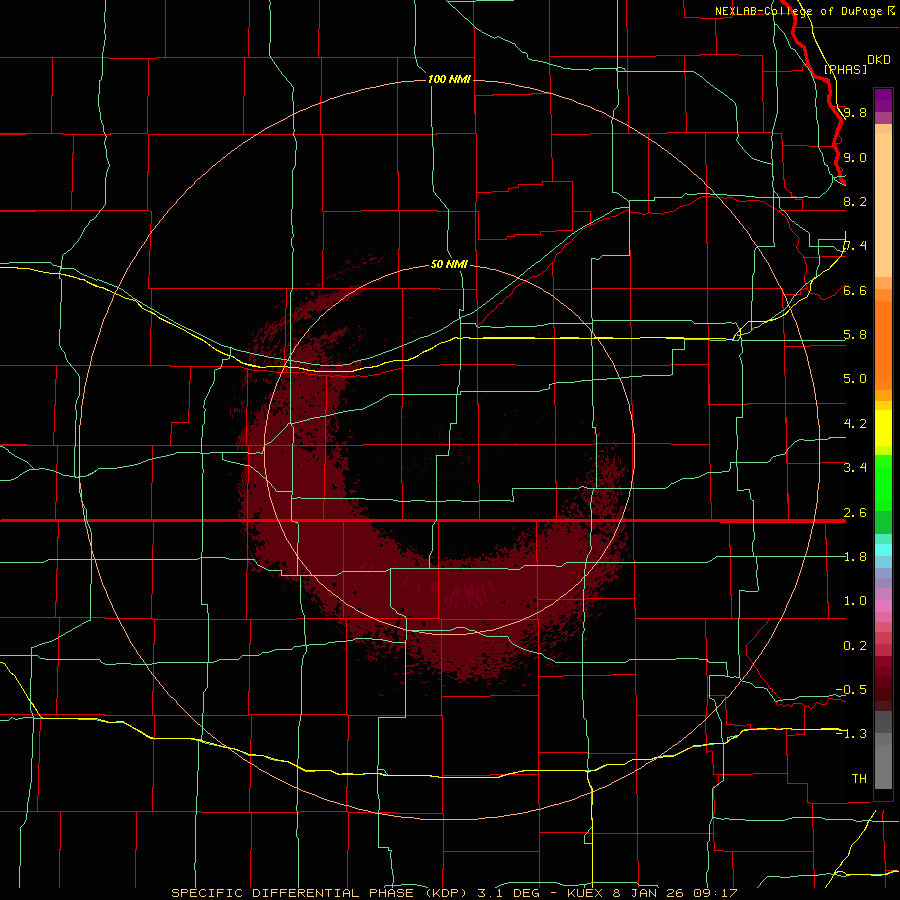Click the 5.8 value on the scale
The width and height of the screenshot is (900, 900).
click(x=855, y=335)
